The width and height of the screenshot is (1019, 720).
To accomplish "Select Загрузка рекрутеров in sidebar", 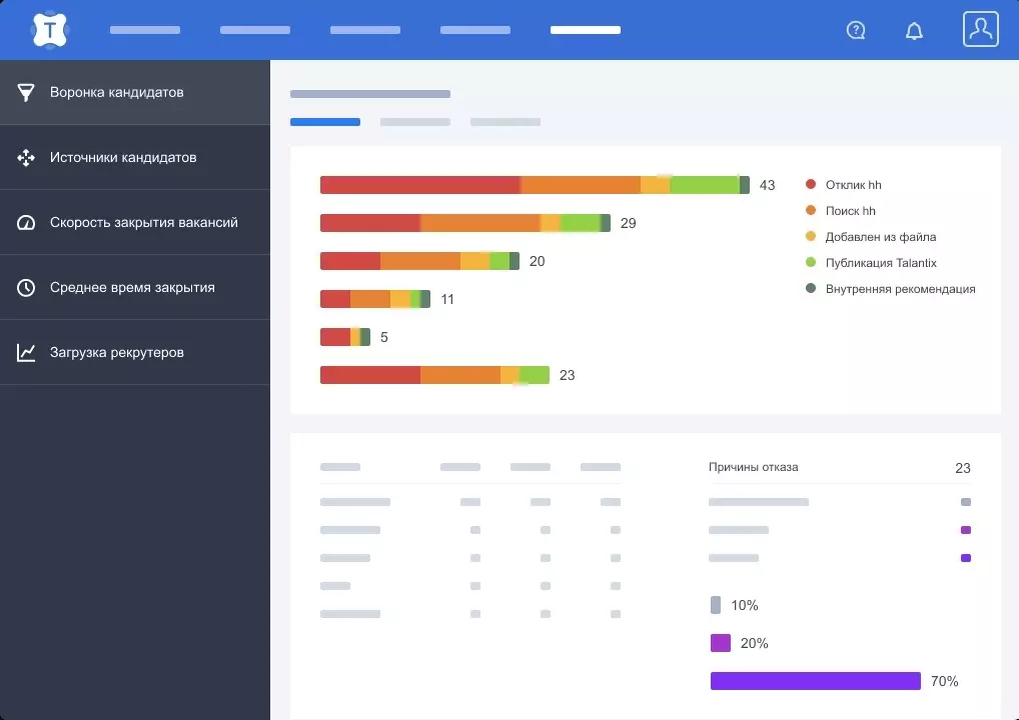I will click(135, 352).
